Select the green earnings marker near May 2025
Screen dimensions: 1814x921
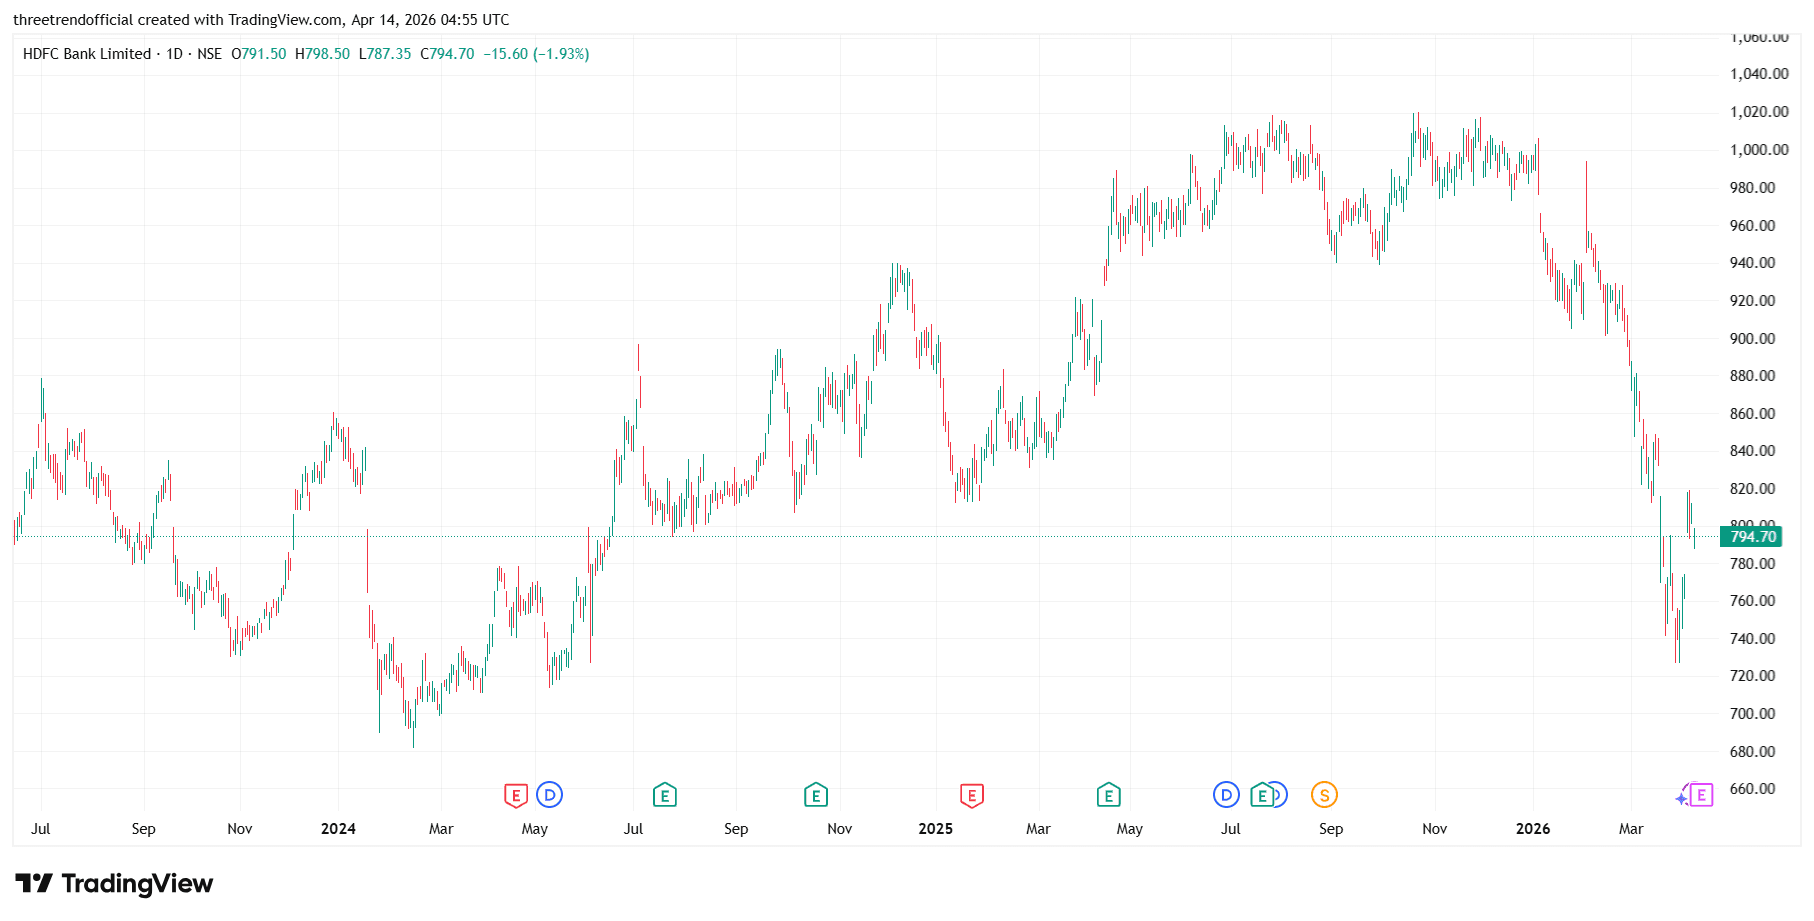pos(1108,796)
